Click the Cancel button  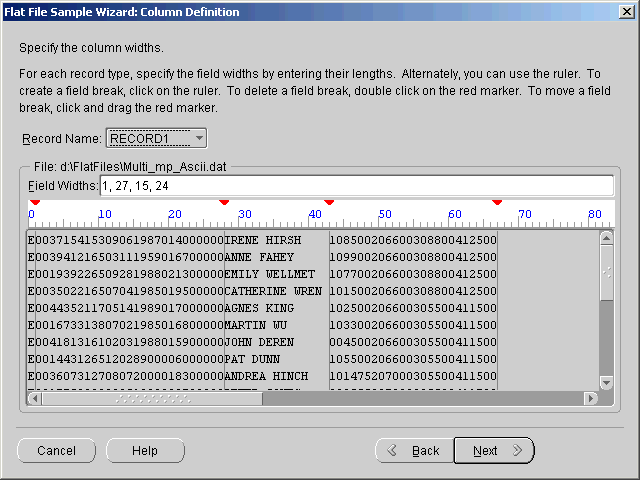56,451
